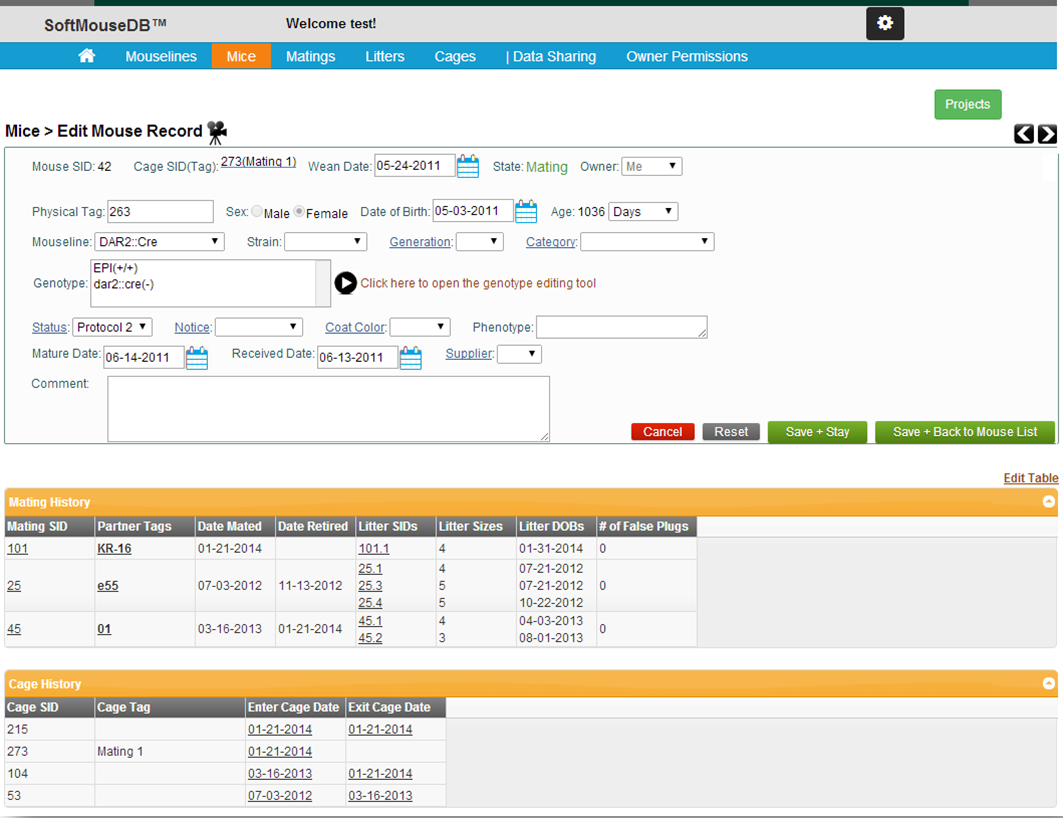The width and height of the screenshot is (1063, 818).
Task: Open the Edit Table link
Action: 1031,478
